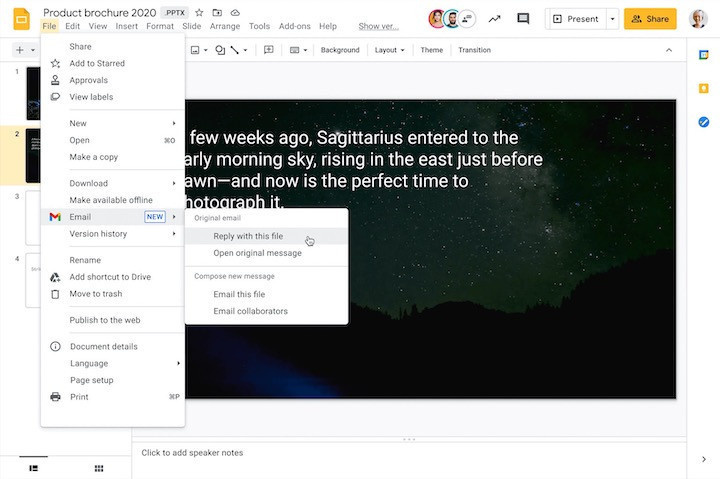Select View labels menu item
The image size is (720, 479).
(x=112, y=97)
